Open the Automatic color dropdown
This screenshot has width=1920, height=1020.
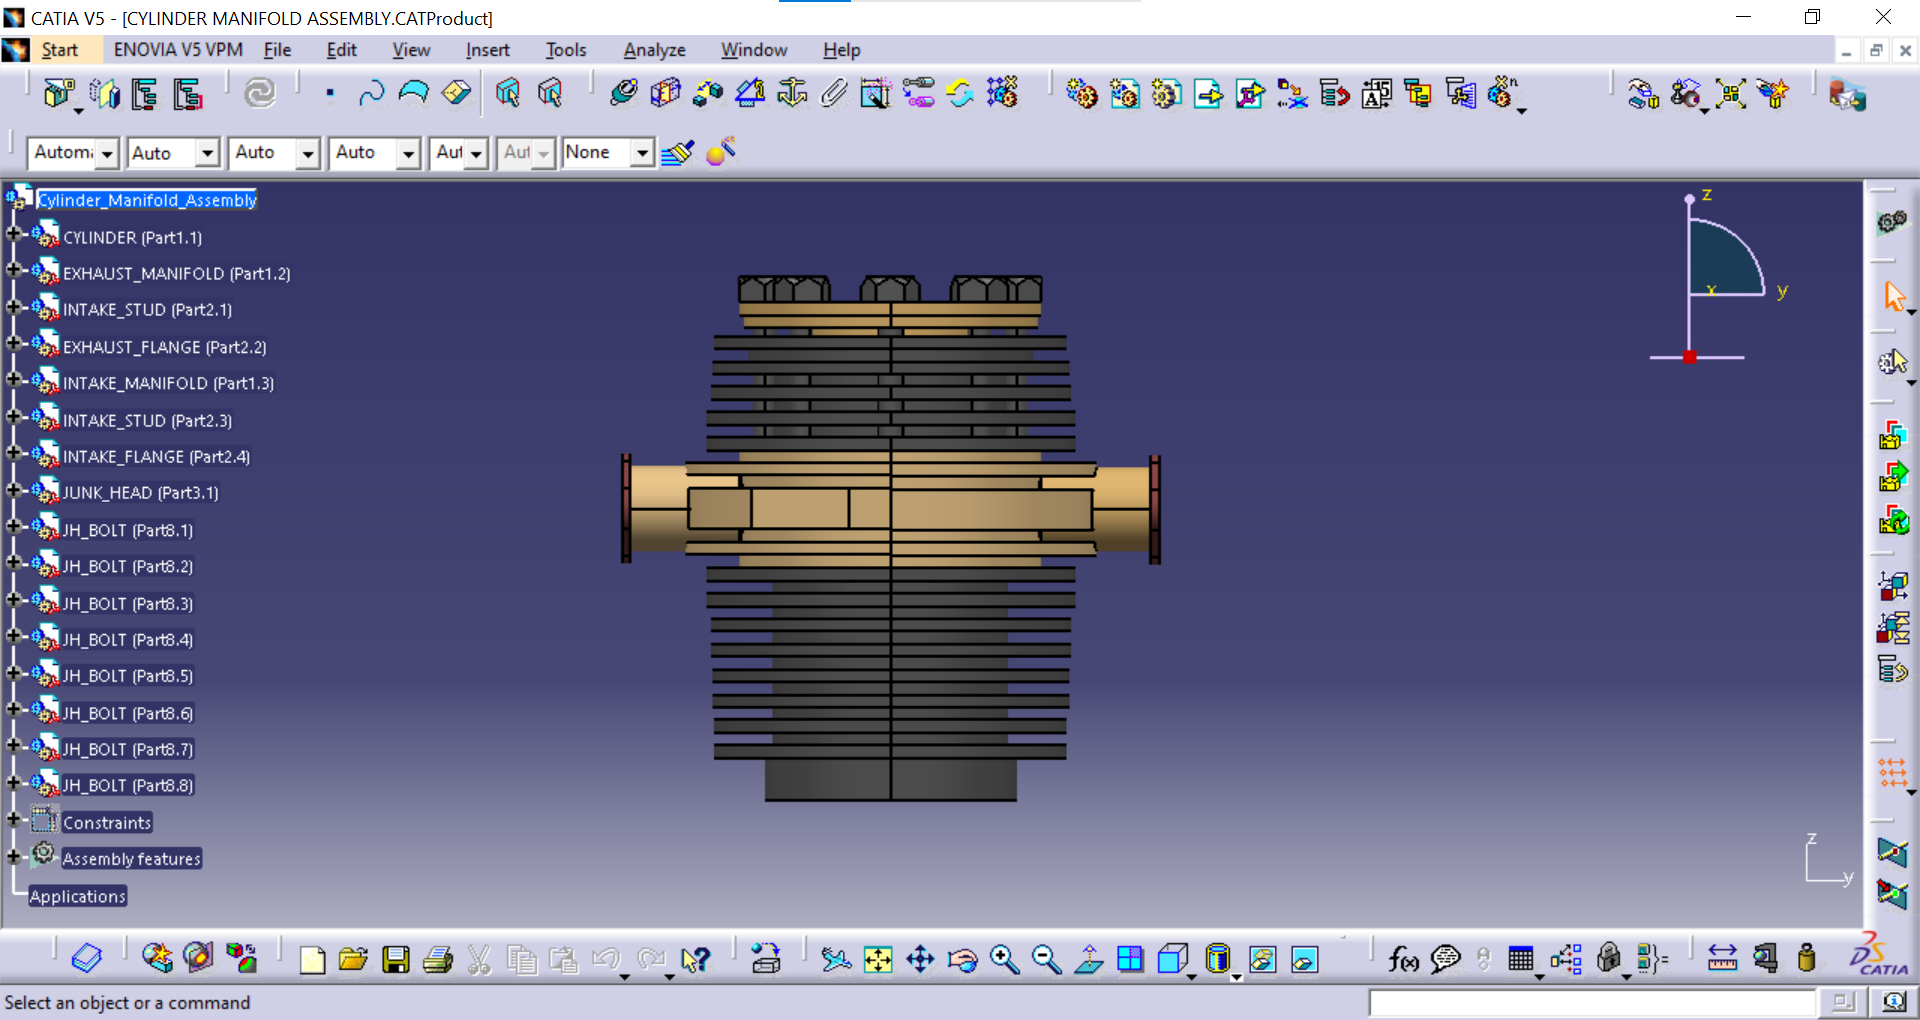107,153
